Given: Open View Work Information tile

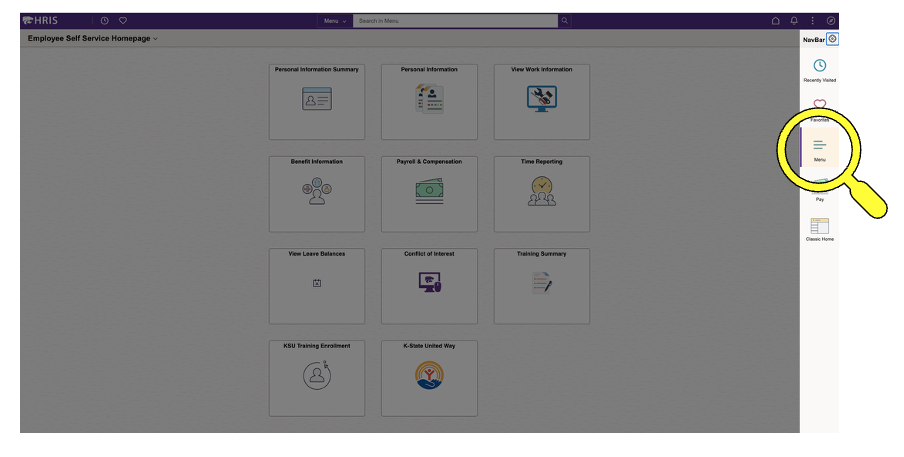Looking at the screenshot, I should pyautogui.click(x=541, y=102).
